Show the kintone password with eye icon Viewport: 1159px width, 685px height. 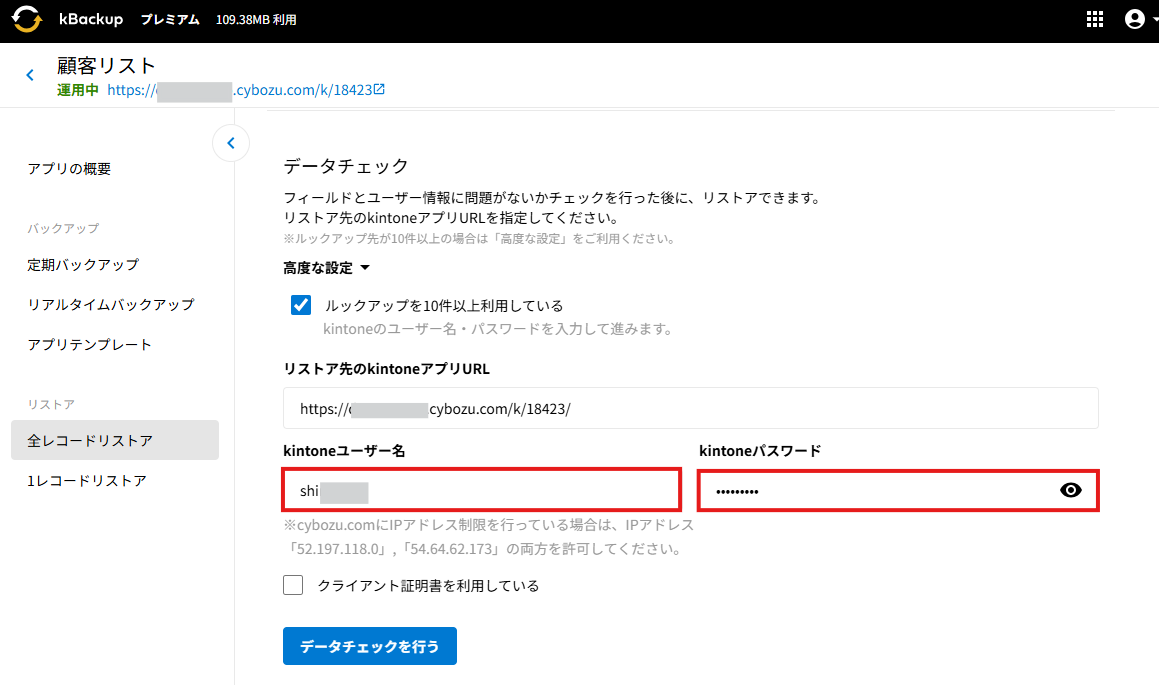[x=1070, y=490]
